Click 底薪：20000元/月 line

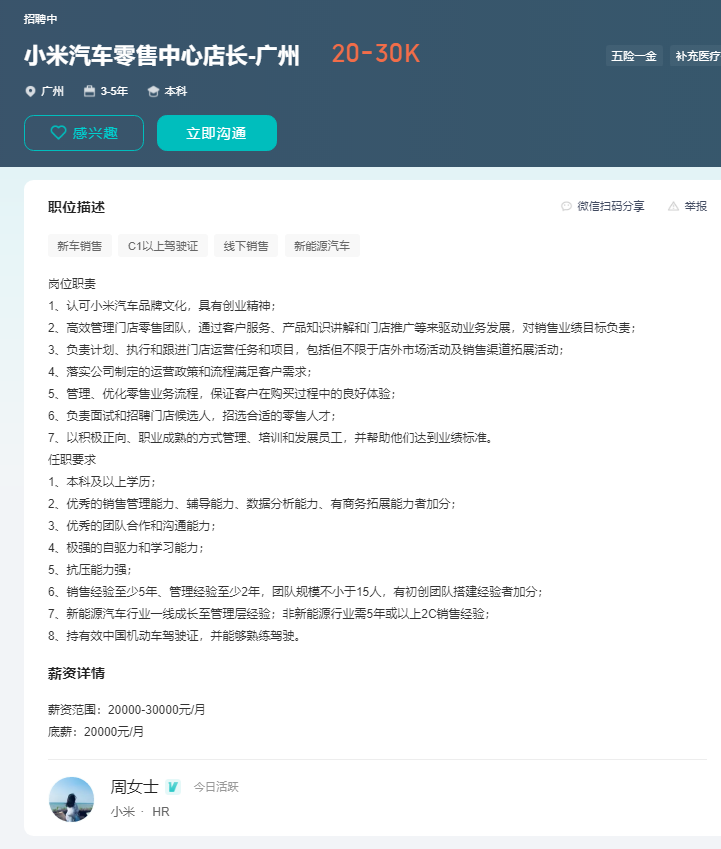[96, 732]
